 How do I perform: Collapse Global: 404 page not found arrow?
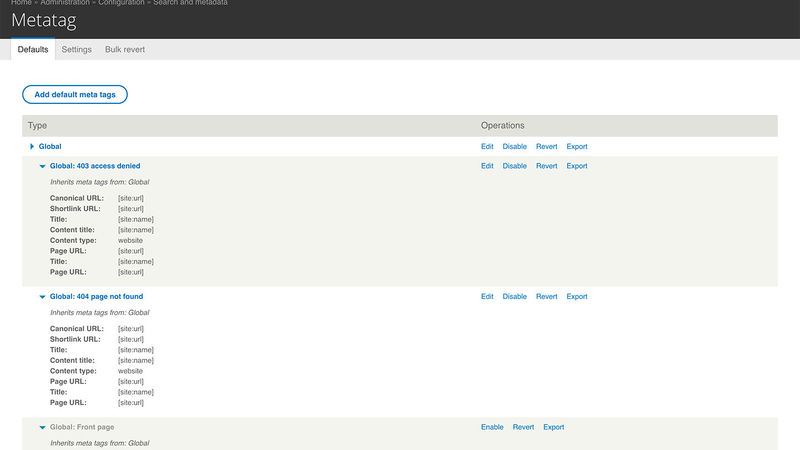42,297
